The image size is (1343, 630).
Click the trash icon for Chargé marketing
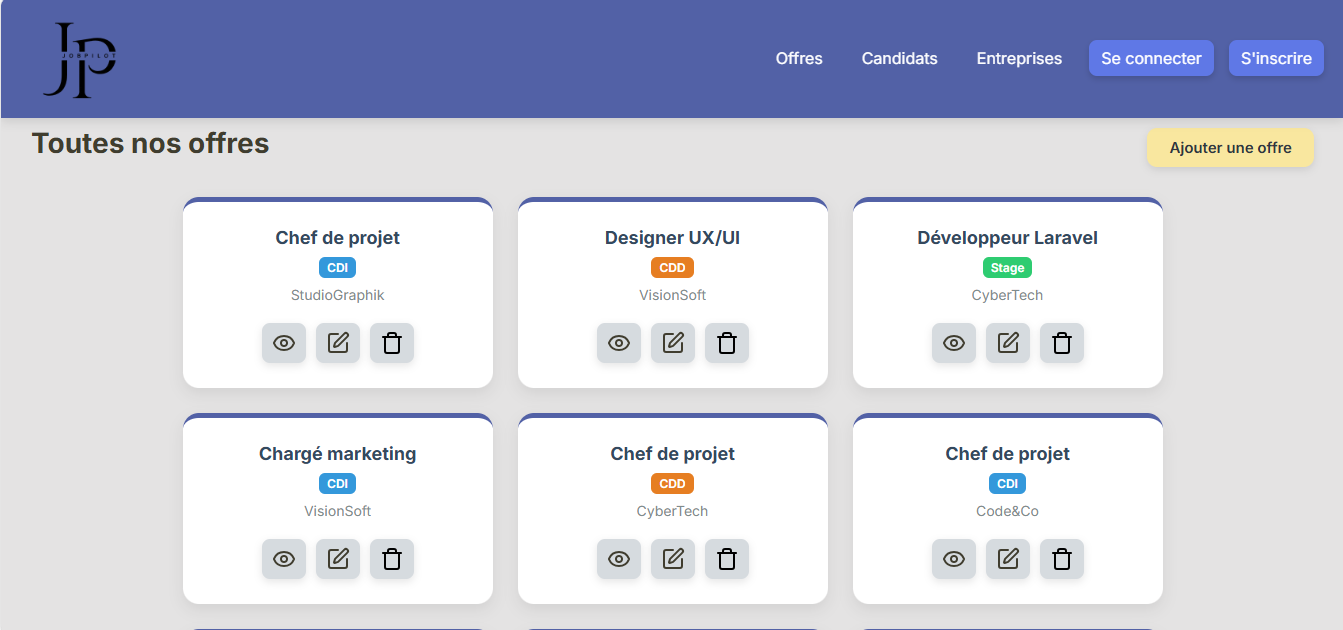tap(392, 559)
